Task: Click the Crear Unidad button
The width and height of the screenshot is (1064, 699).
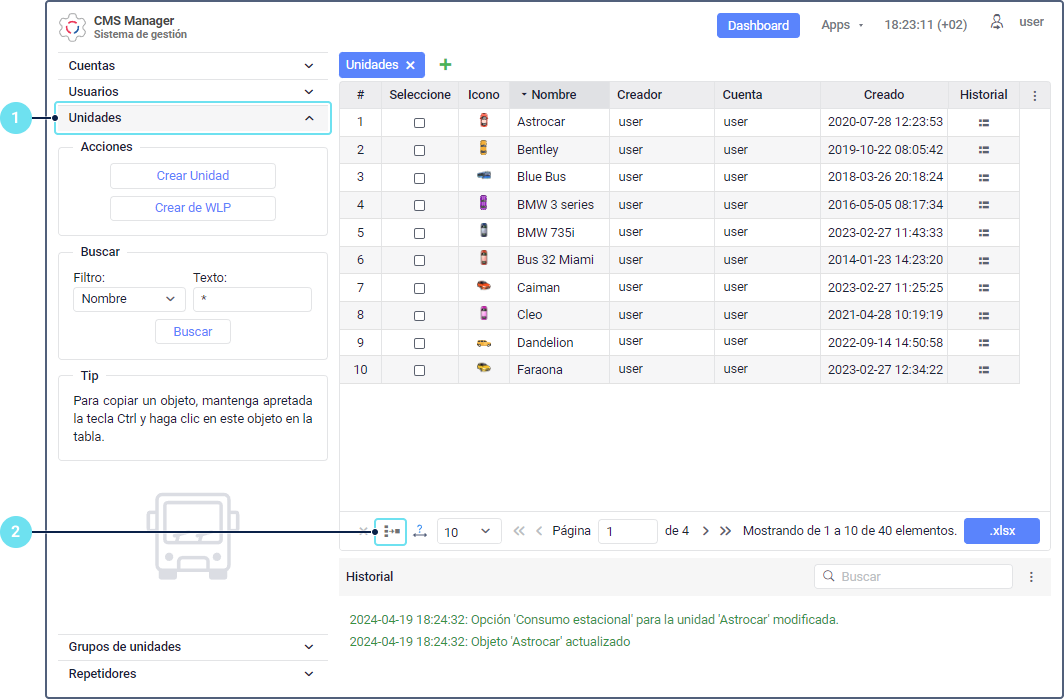Action: (193, 176)
